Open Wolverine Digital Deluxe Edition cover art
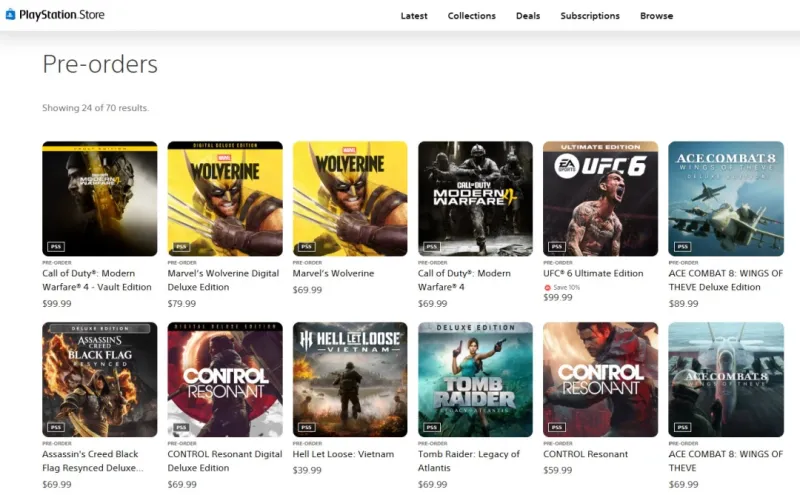Image resolution: width=800 pixels, height=495 pixels. [225, 199]
